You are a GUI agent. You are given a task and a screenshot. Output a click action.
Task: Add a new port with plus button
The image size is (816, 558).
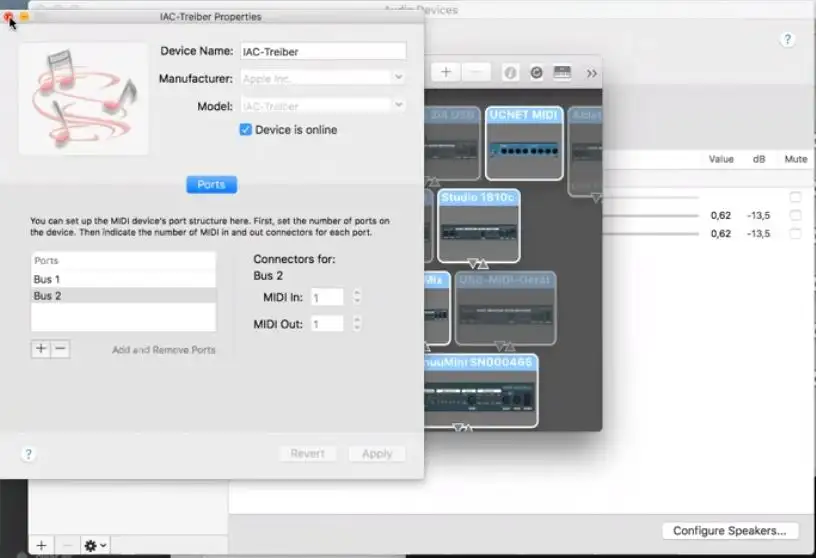(41, 349)
